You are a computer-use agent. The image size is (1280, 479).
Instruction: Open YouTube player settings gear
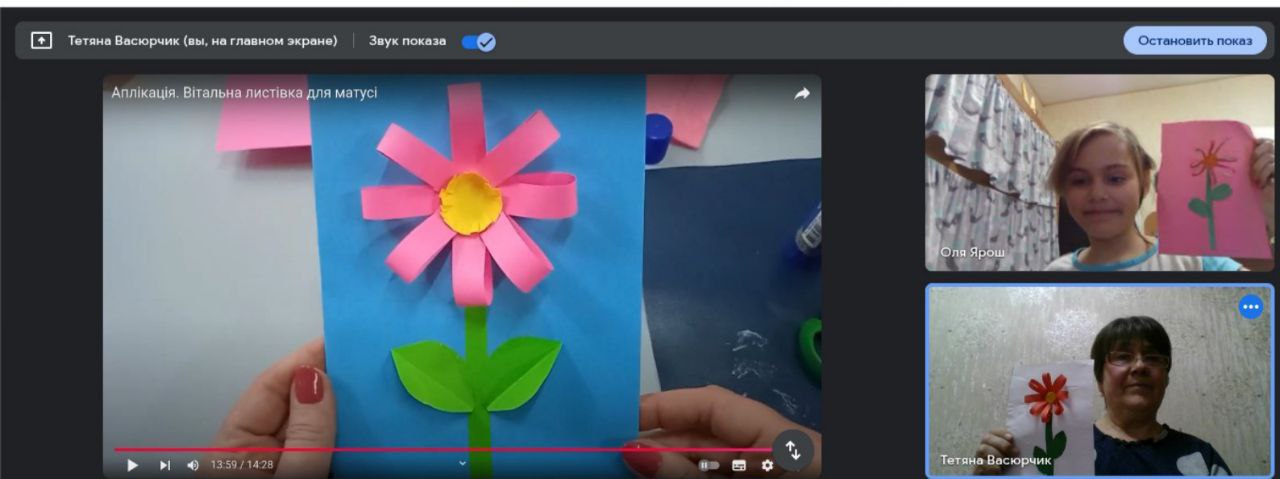click(767, 465)
